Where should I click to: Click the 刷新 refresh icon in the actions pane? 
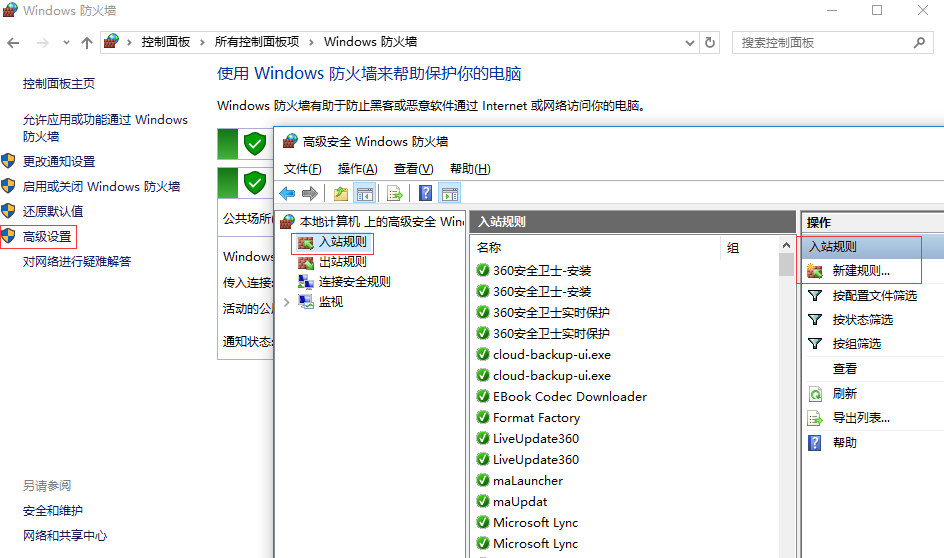click(x=815, y=394)
